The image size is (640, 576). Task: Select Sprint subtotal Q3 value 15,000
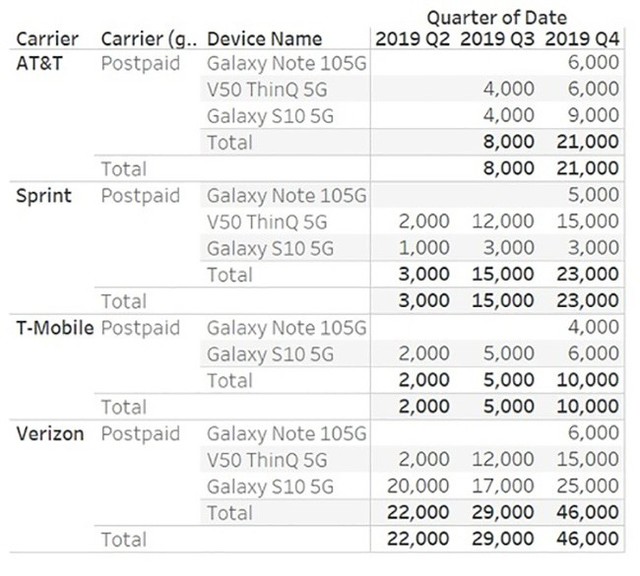tap(502, 274)
